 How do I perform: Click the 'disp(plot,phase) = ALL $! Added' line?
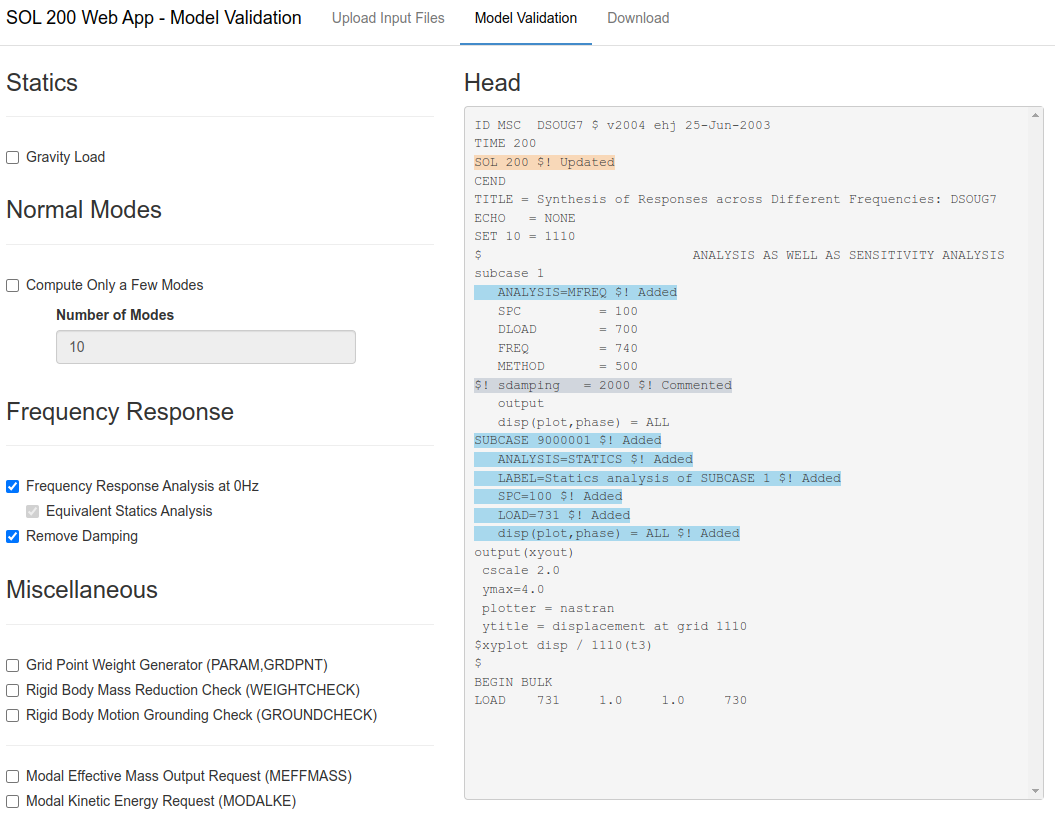pos(607,533)
